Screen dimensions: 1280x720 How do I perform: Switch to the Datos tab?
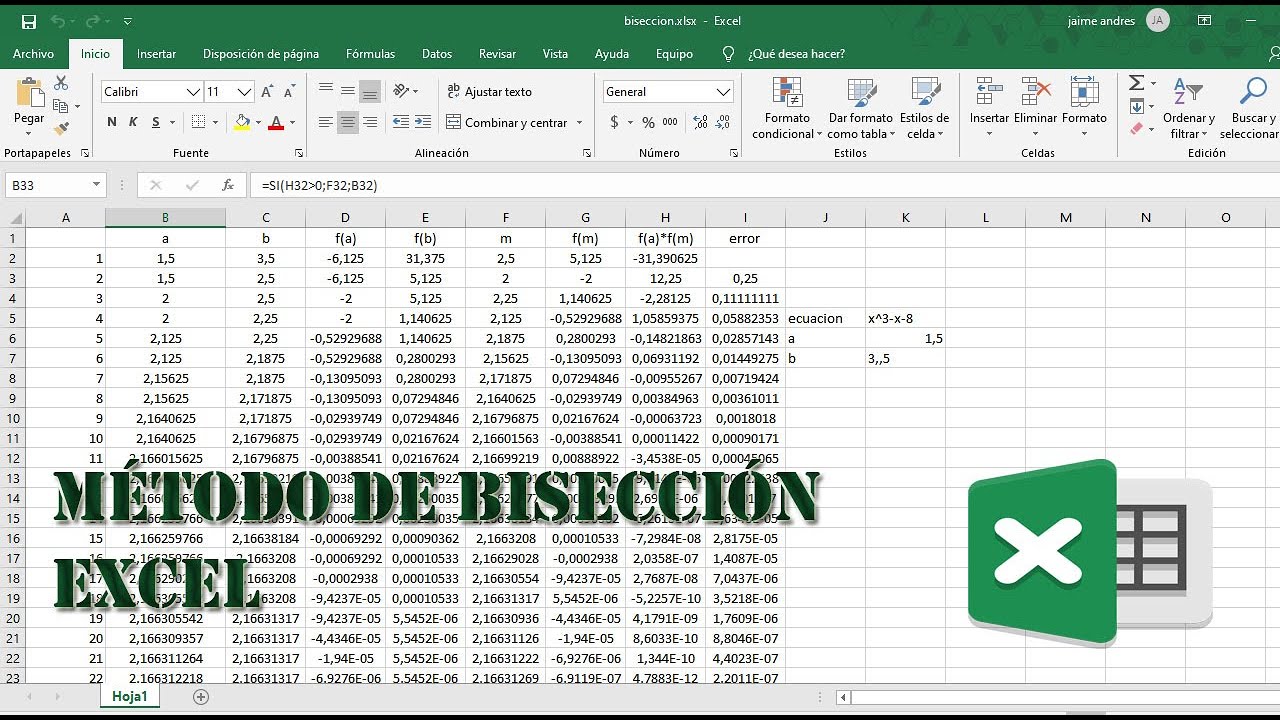[x=437, y=54]
